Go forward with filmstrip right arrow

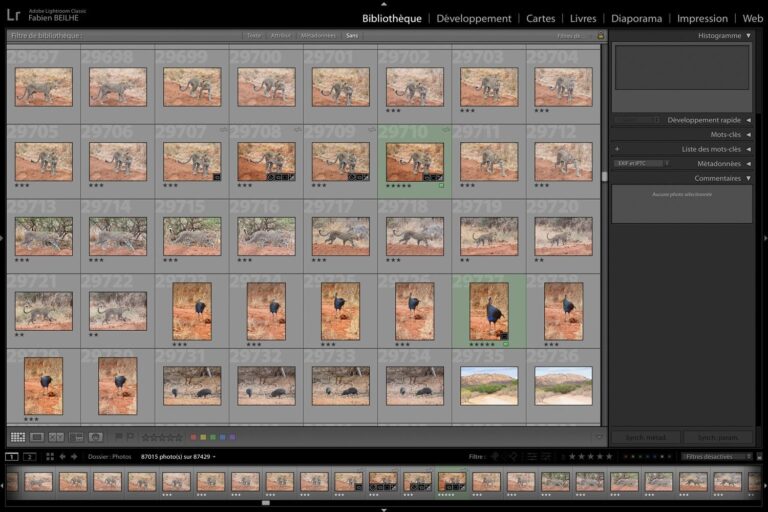coord(74,456)
